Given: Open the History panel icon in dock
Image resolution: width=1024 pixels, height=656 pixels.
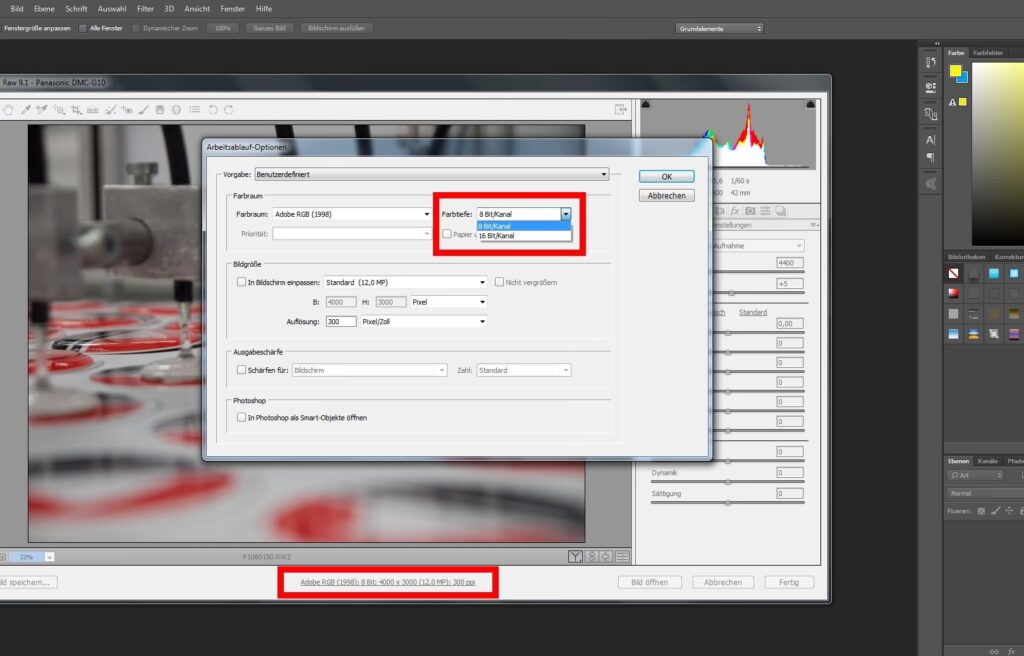Looking at the screenshot, I should click(931, 63).
